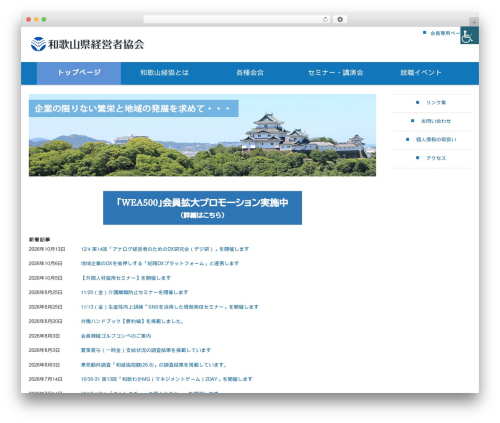500x423 pixels.
Task: Open the 各種会合 menu item
Action: (250, 73)
